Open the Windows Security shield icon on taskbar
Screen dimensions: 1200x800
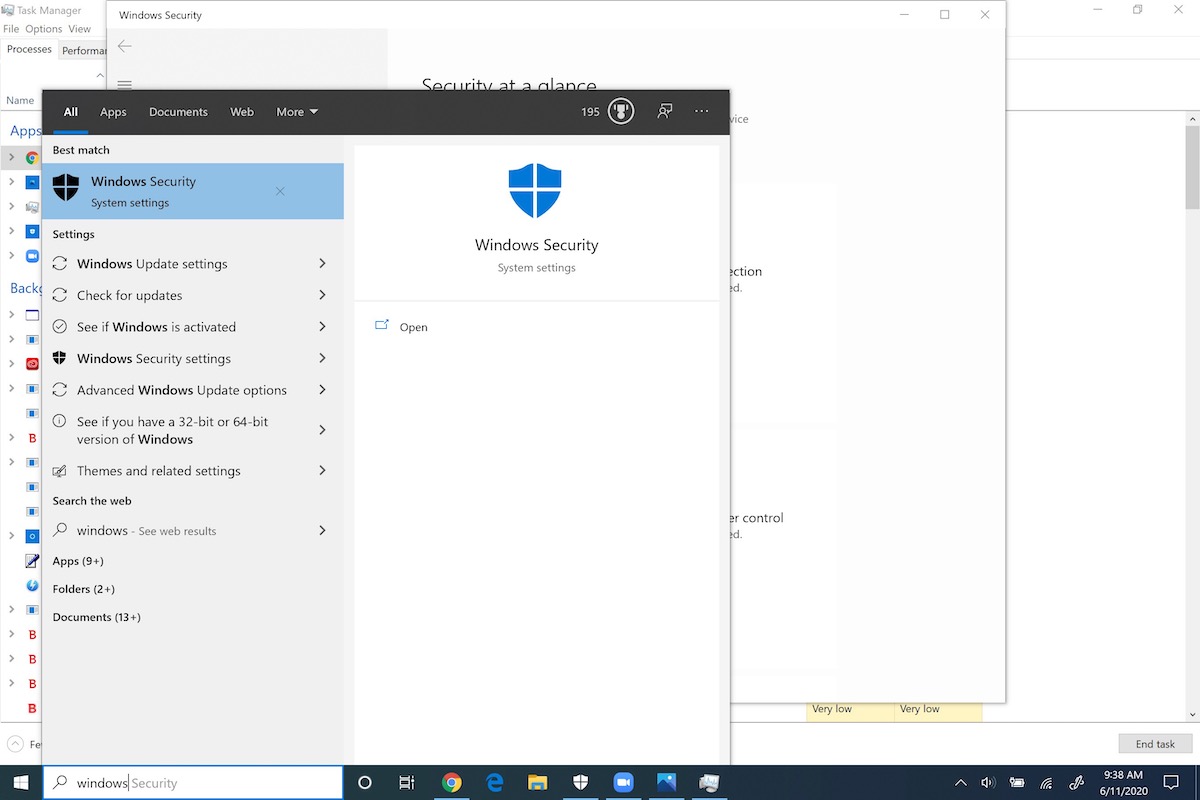click(581, 783)
